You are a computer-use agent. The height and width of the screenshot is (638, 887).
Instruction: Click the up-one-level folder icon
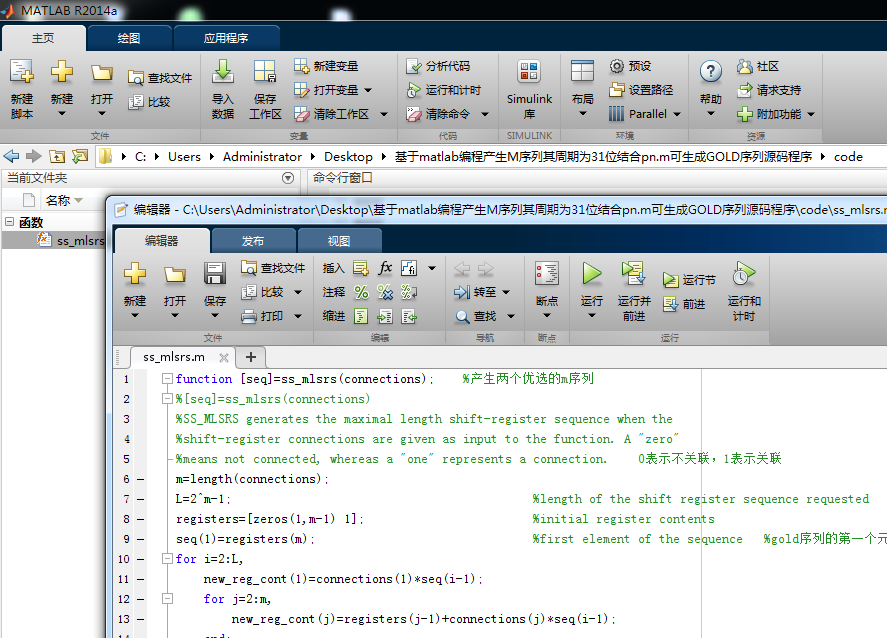tap(57, 157)
